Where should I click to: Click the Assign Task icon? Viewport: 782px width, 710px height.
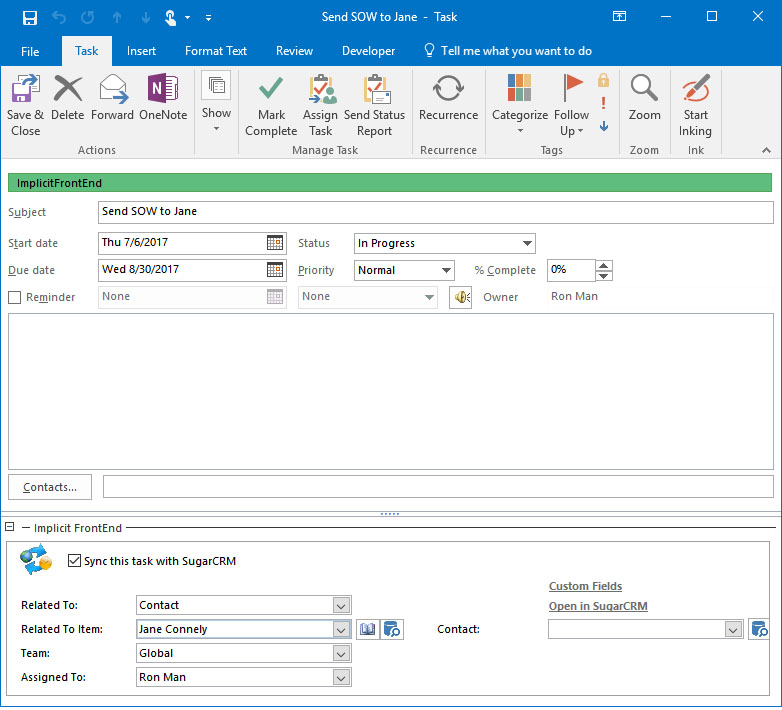point(320,106)
